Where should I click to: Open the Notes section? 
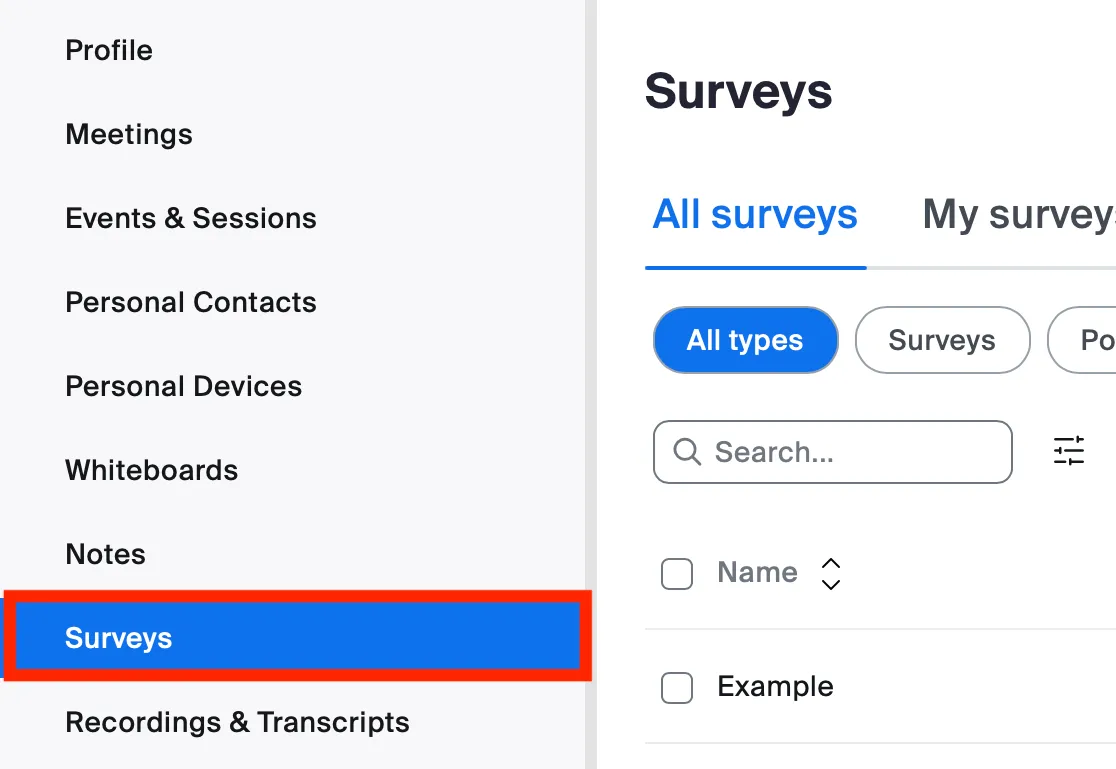click(x=105, y=554)
